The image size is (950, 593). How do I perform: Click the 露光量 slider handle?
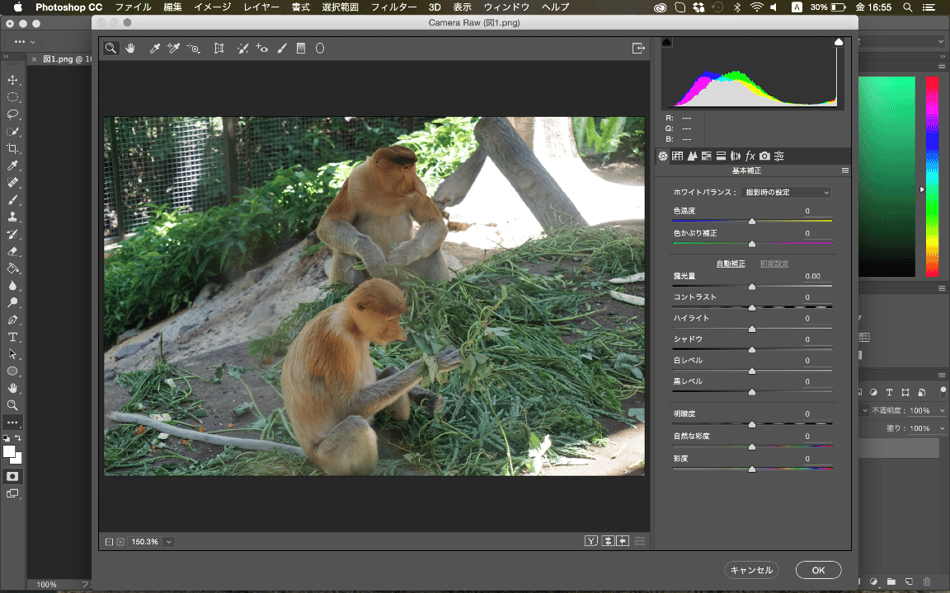coord(752,287)
